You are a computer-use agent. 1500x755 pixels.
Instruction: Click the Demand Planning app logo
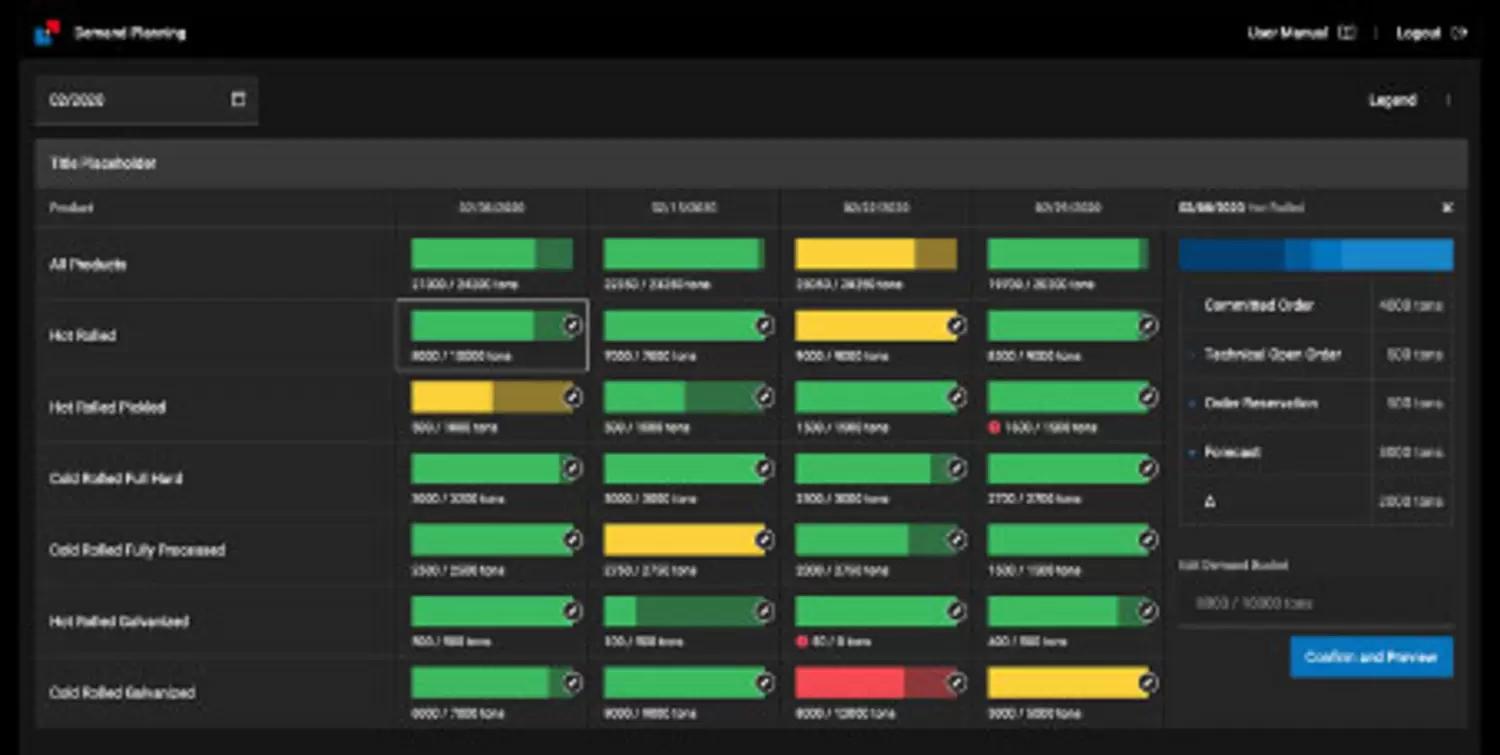pyautogui.click(x=47, y=33)
